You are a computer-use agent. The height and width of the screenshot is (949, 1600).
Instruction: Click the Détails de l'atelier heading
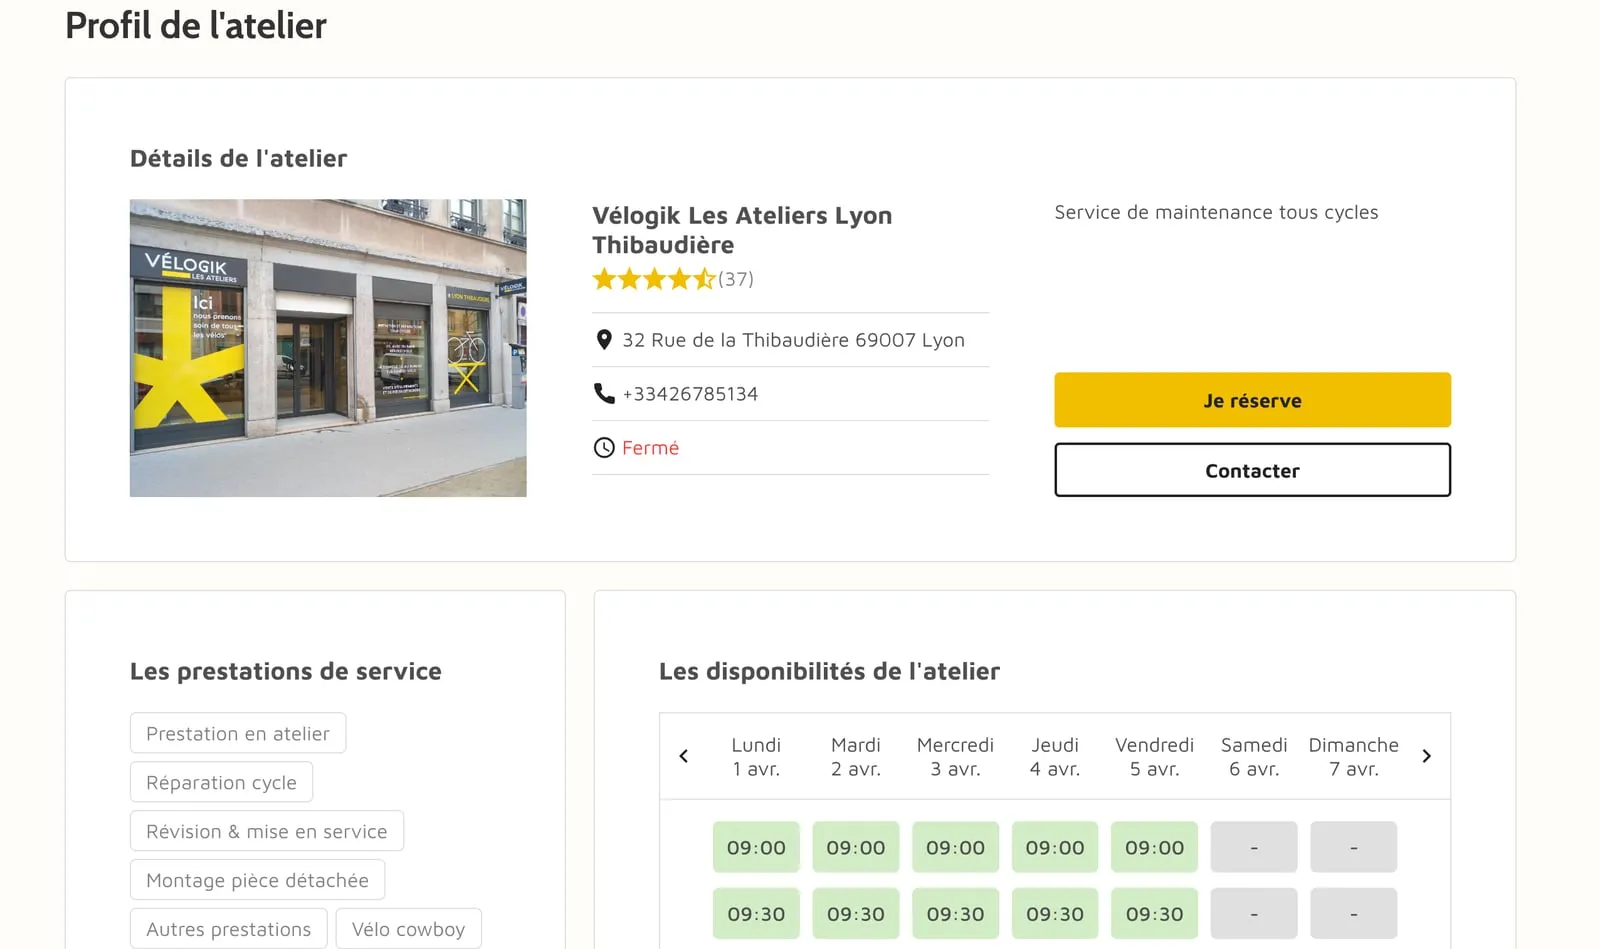click(238, 158)
